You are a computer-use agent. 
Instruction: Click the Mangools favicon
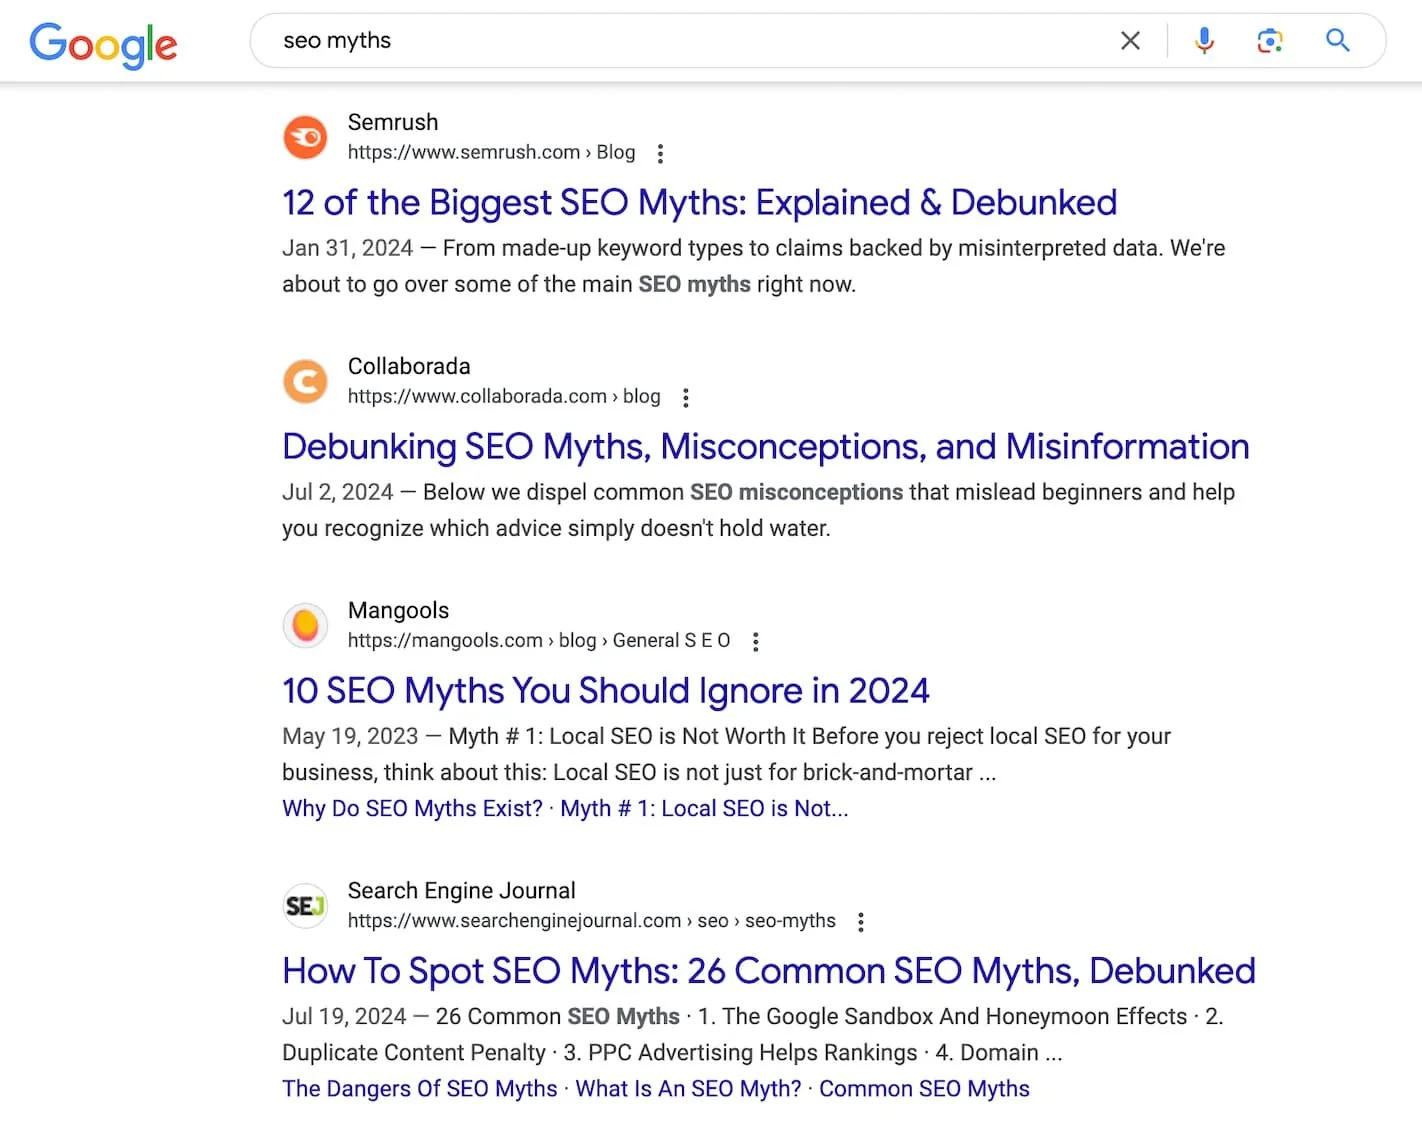(305, 625)
